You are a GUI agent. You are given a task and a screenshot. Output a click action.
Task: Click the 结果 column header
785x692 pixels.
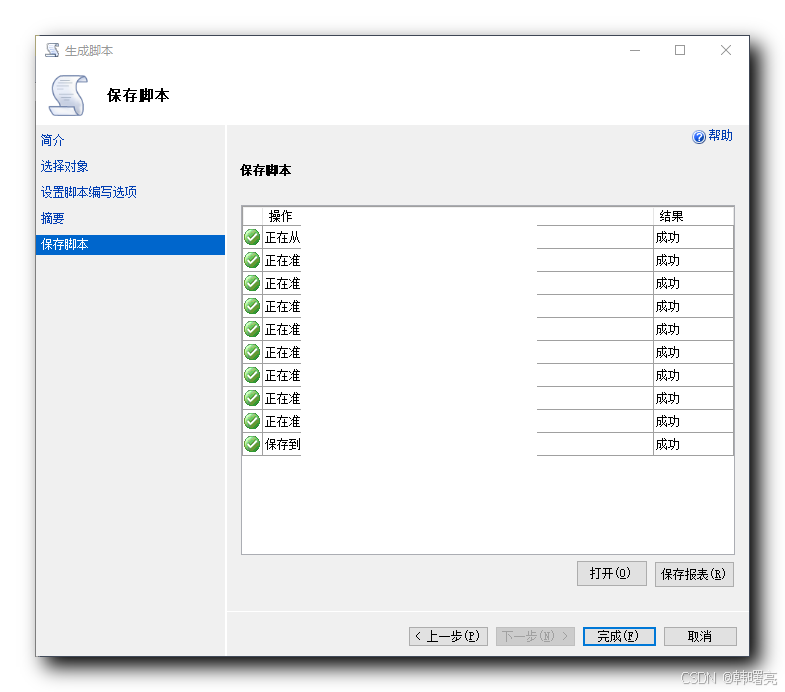coord(693,216)
